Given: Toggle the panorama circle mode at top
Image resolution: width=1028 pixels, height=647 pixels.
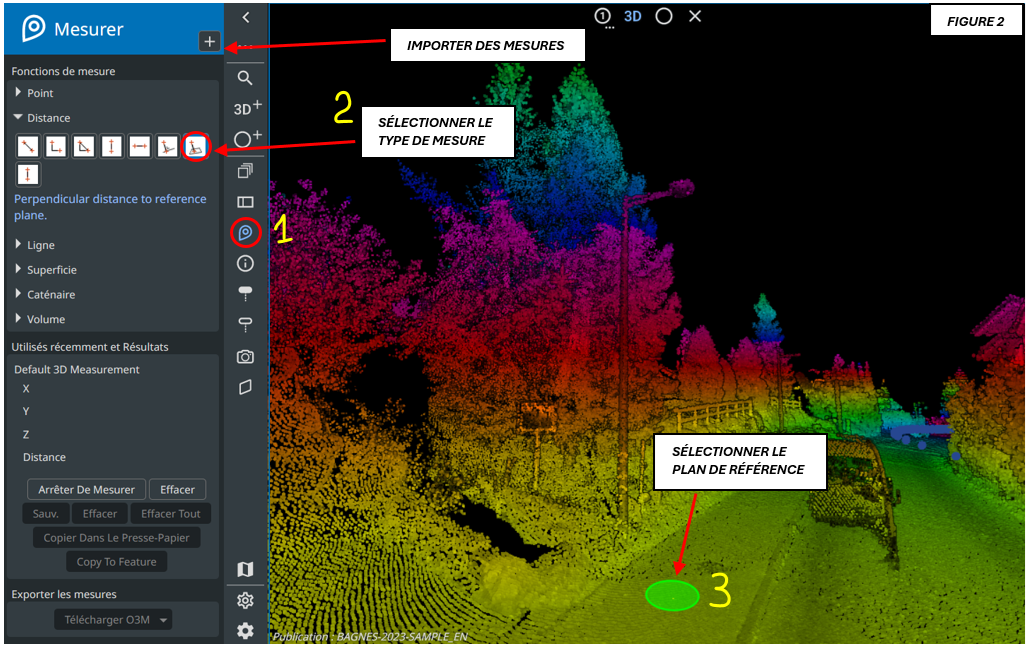Looking at the screenshot, I should tap(663, 16).
